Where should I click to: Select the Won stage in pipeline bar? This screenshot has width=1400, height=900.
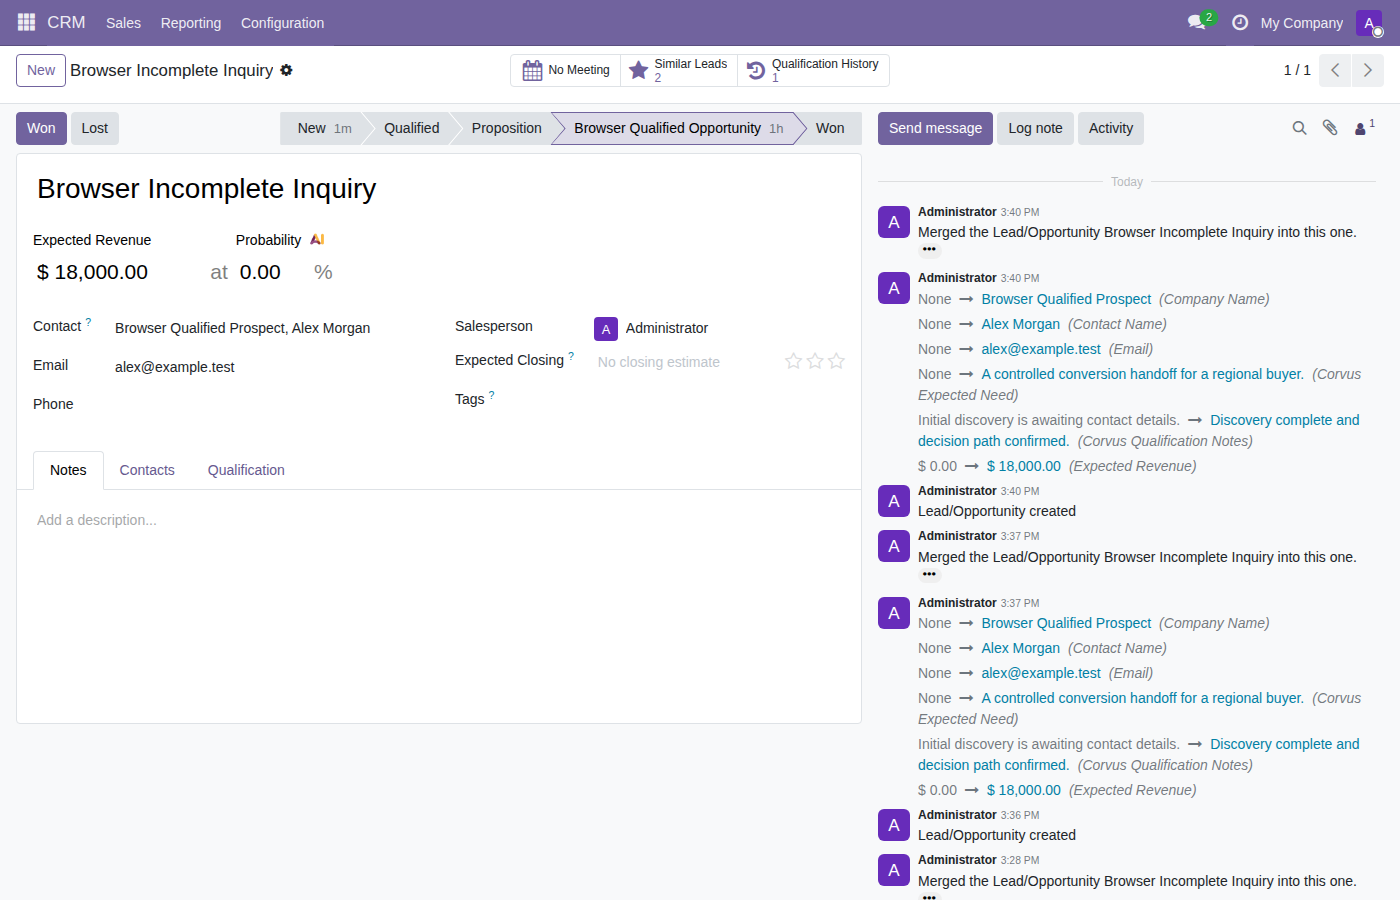click(830, 128)
